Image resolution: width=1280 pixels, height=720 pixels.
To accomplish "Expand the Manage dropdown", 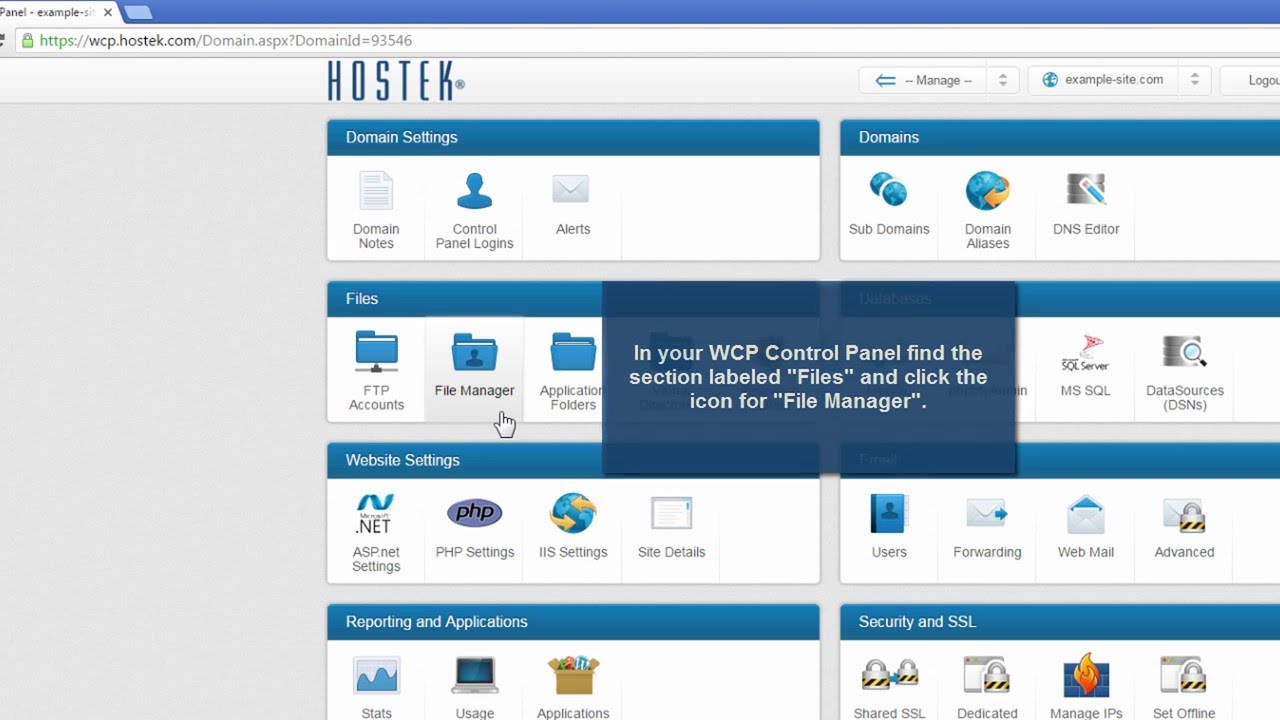I will click(x=939, y=80).
